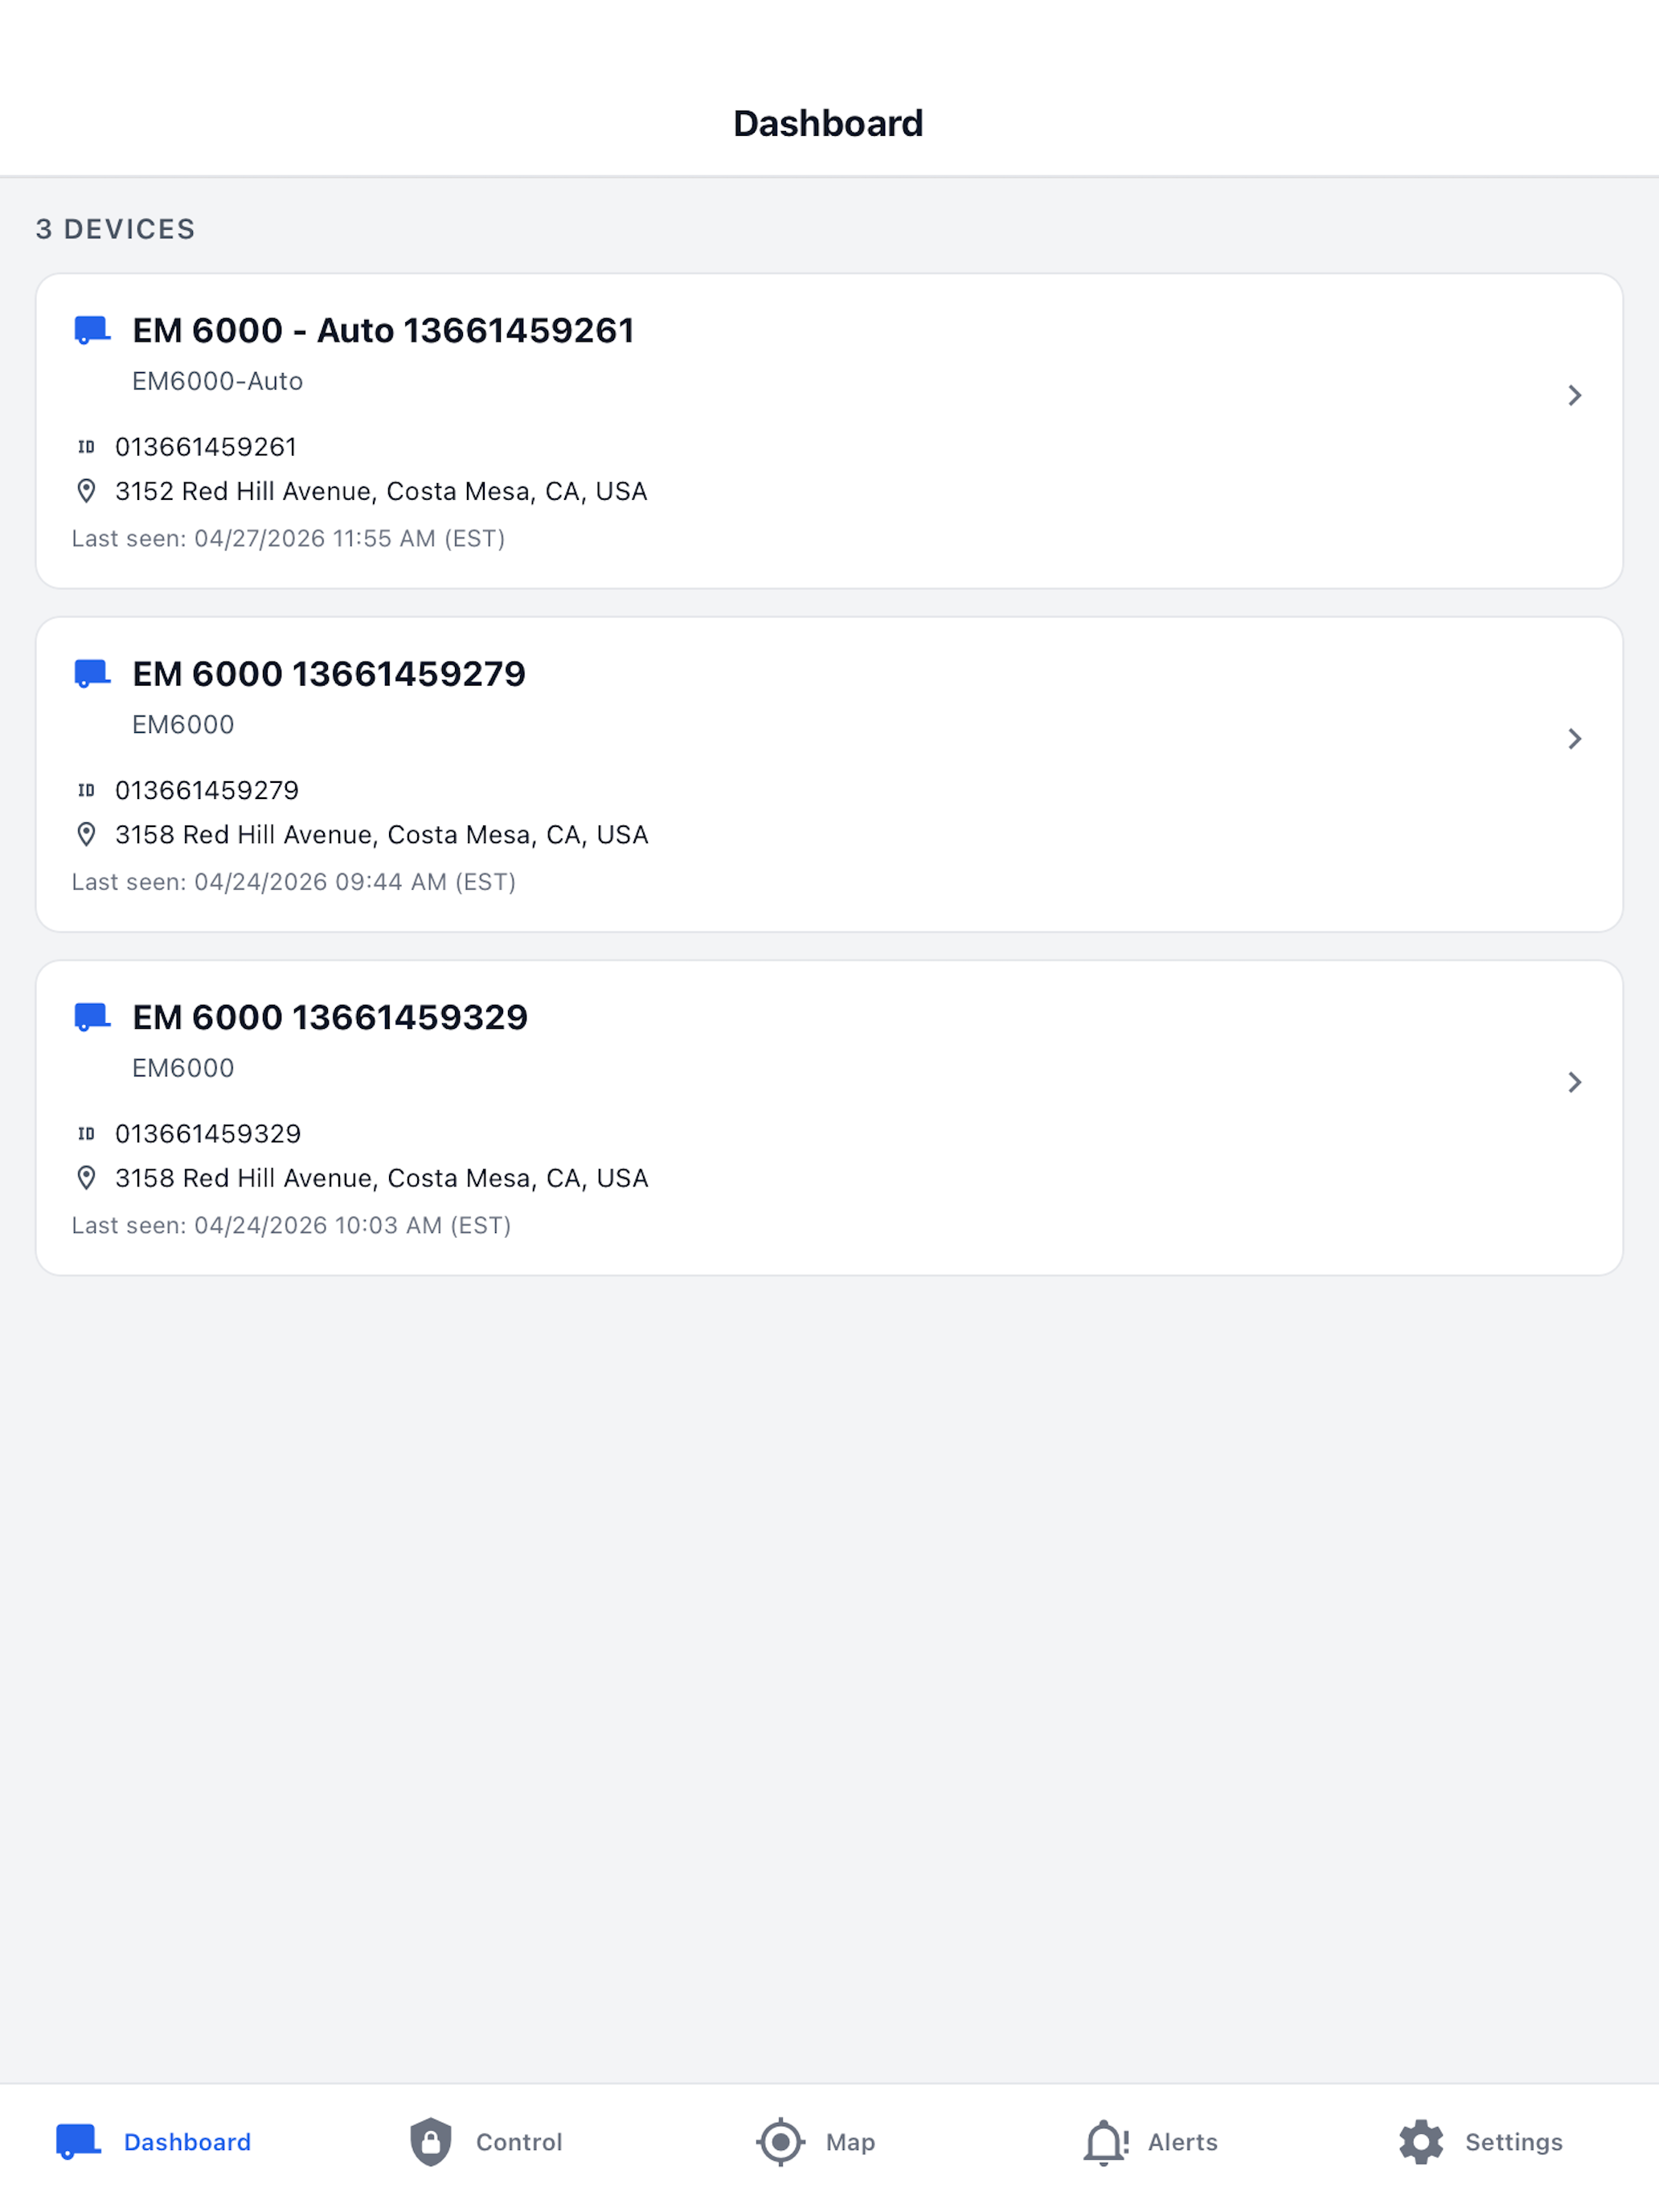Open the Alerts bell icon
Viewport: 1659px width, 2212px height.
point(1106,2142)
